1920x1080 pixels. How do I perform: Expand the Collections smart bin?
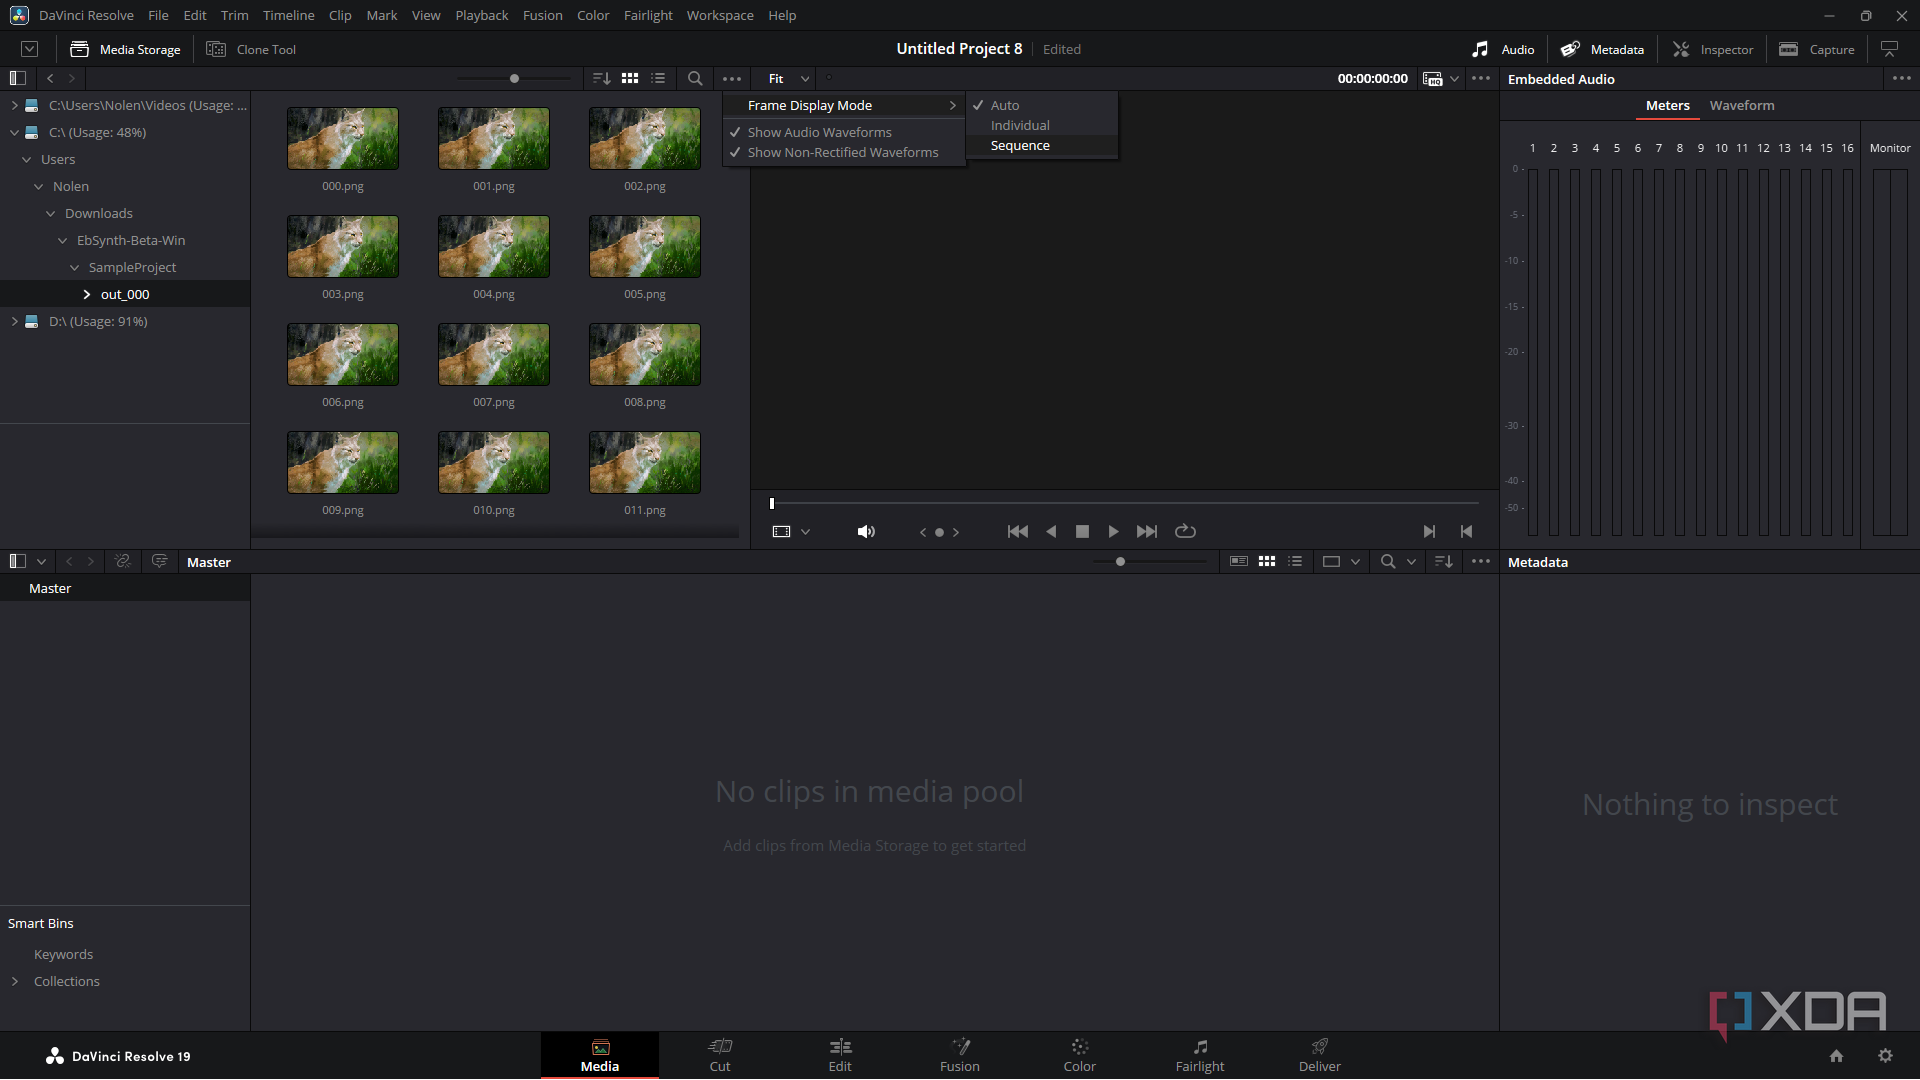click(14, 981)
